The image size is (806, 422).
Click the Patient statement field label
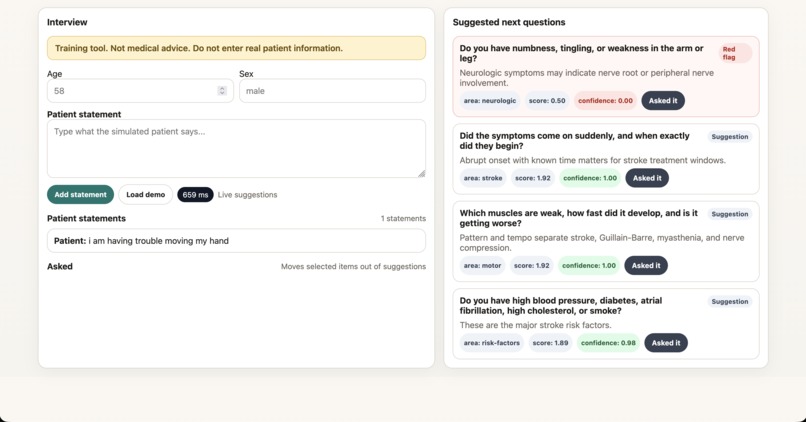point(84,114)
